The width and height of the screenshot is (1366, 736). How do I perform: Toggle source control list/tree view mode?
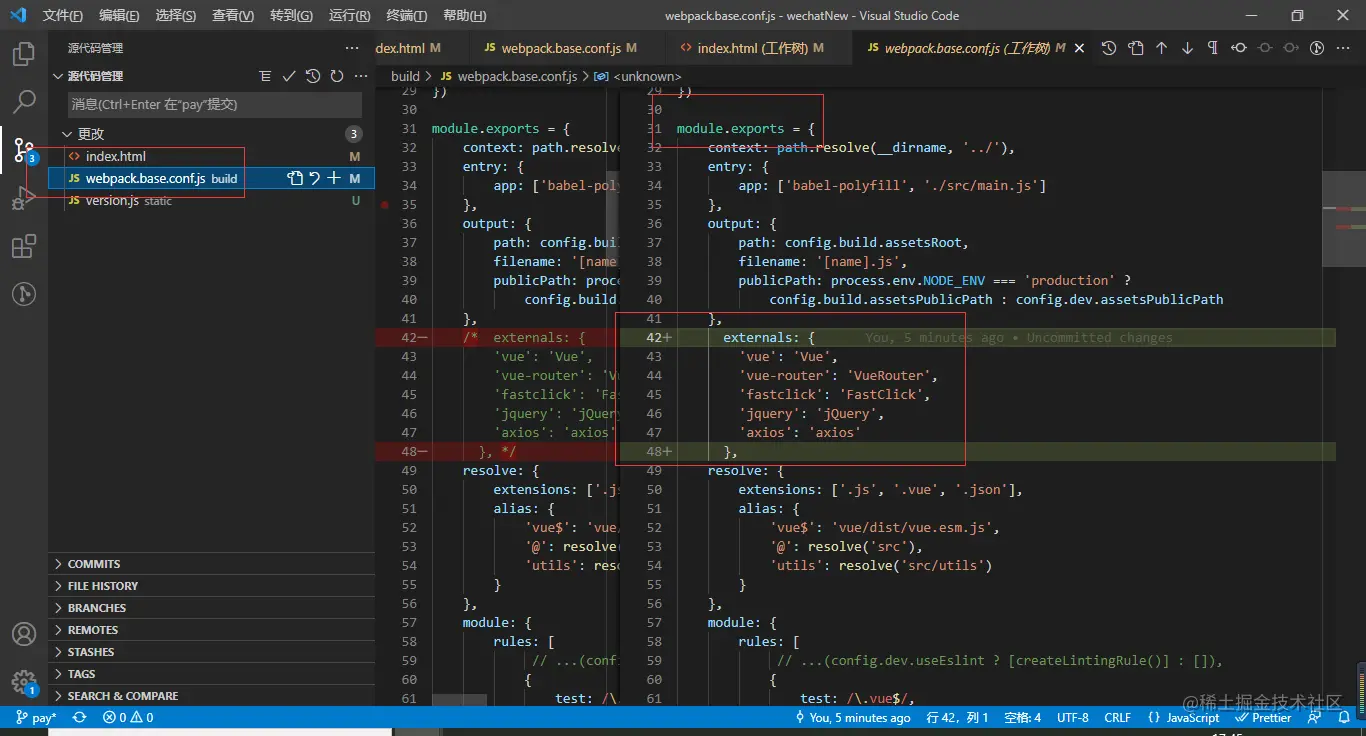(265, 76)
